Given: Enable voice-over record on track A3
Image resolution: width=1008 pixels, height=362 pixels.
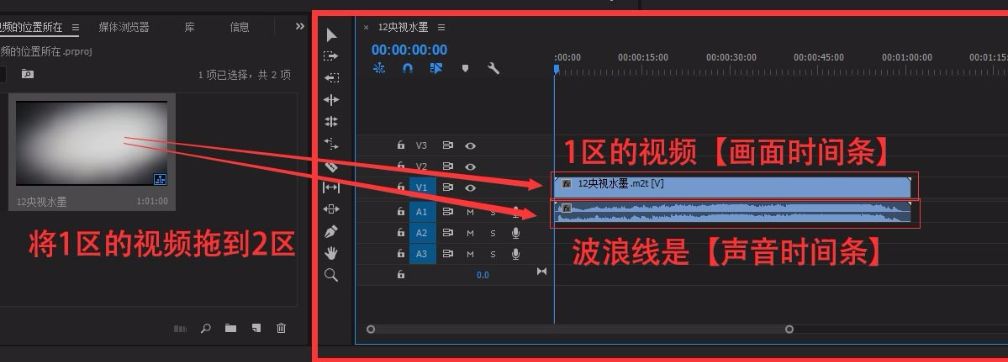Looking at the screenshot, I should [516, 254].
